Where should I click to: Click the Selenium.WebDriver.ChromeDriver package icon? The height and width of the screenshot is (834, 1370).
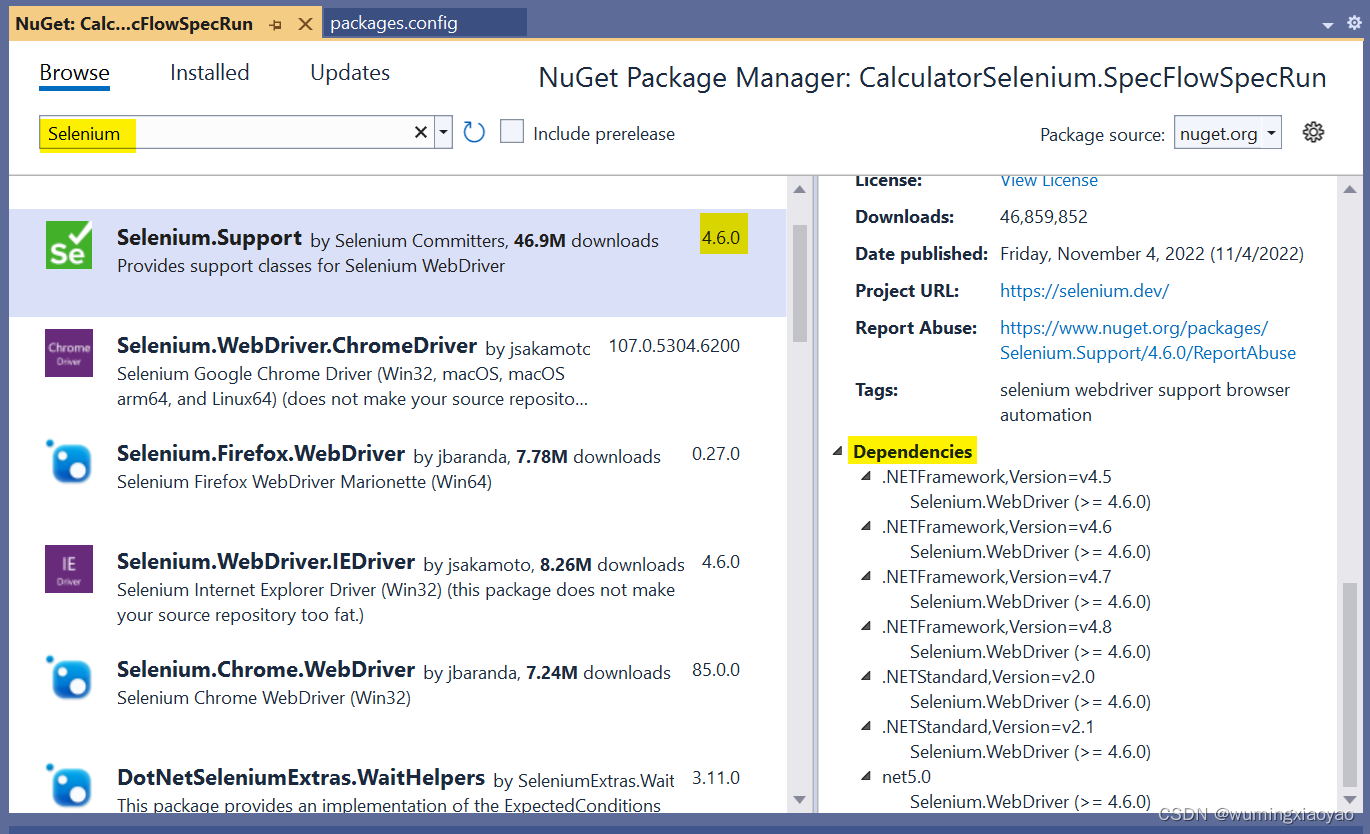coord(69,353)
